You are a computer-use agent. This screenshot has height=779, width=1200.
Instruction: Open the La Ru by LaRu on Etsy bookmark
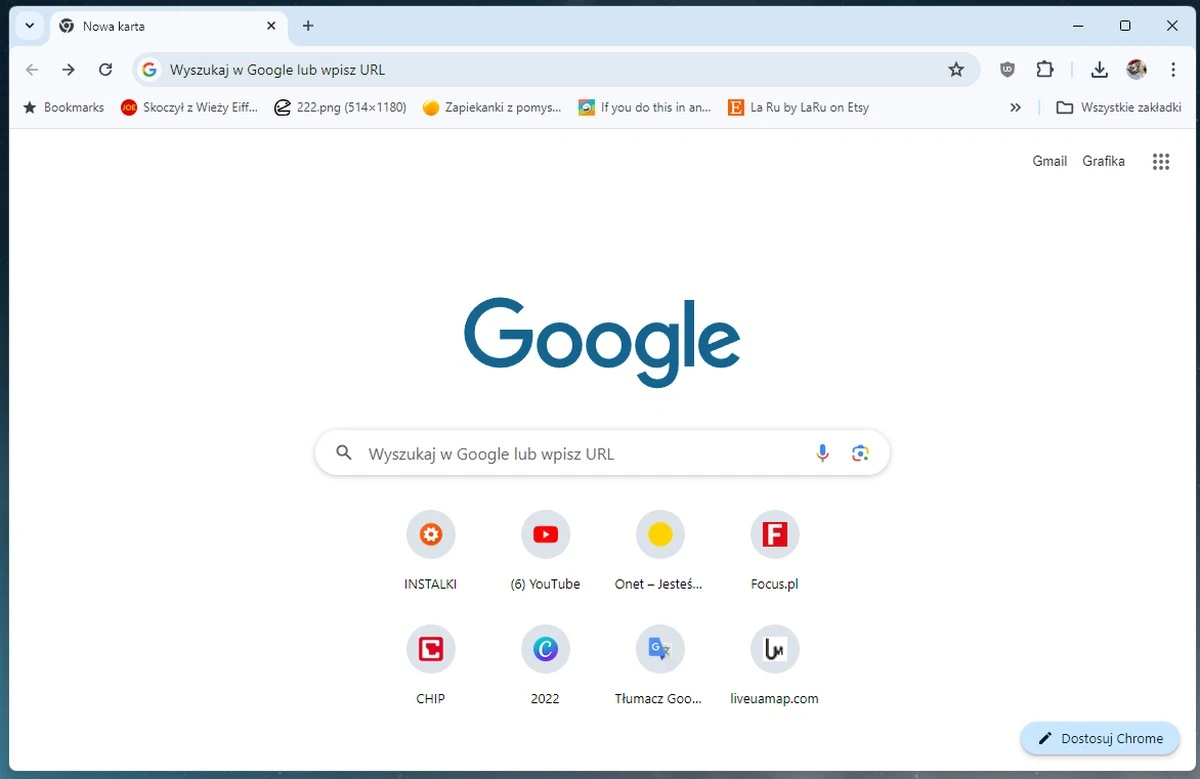(799, 107)
